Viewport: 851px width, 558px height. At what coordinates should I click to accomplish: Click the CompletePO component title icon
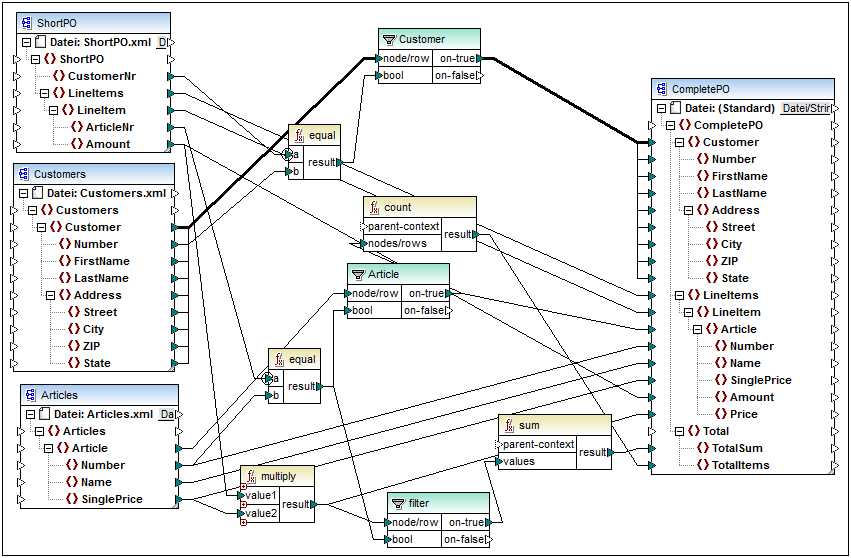661,90
